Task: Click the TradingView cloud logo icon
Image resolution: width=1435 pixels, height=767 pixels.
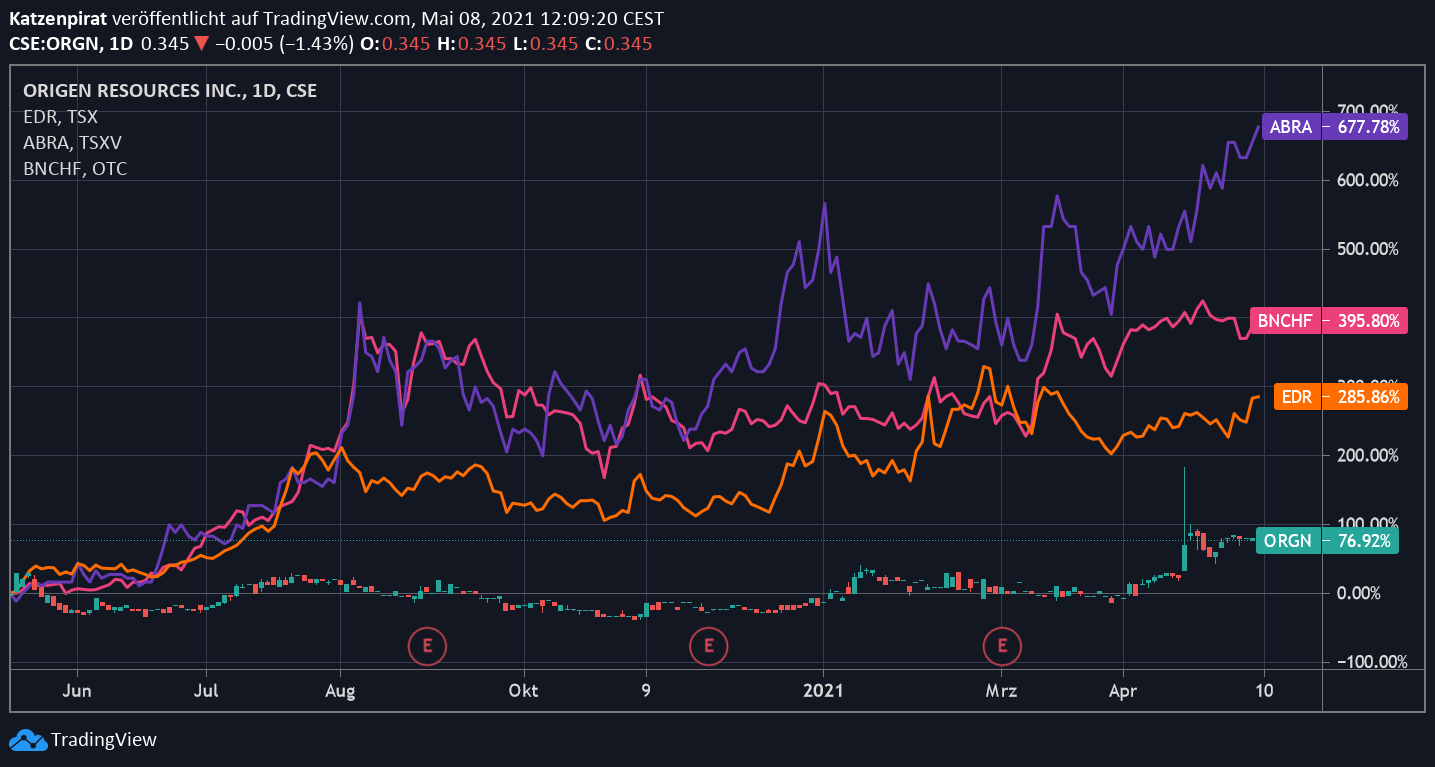Action: click(x=27, y=741)
